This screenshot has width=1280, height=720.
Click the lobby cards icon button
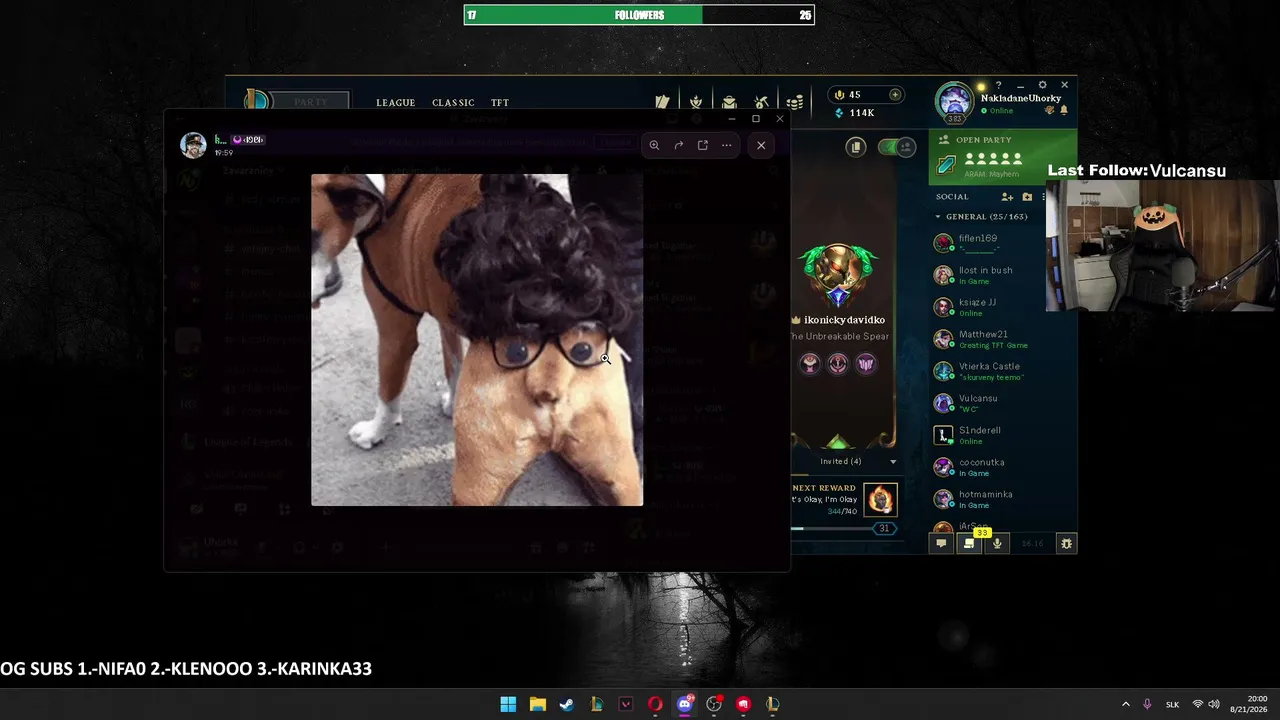pyautogui.click(x=856, y=147)
